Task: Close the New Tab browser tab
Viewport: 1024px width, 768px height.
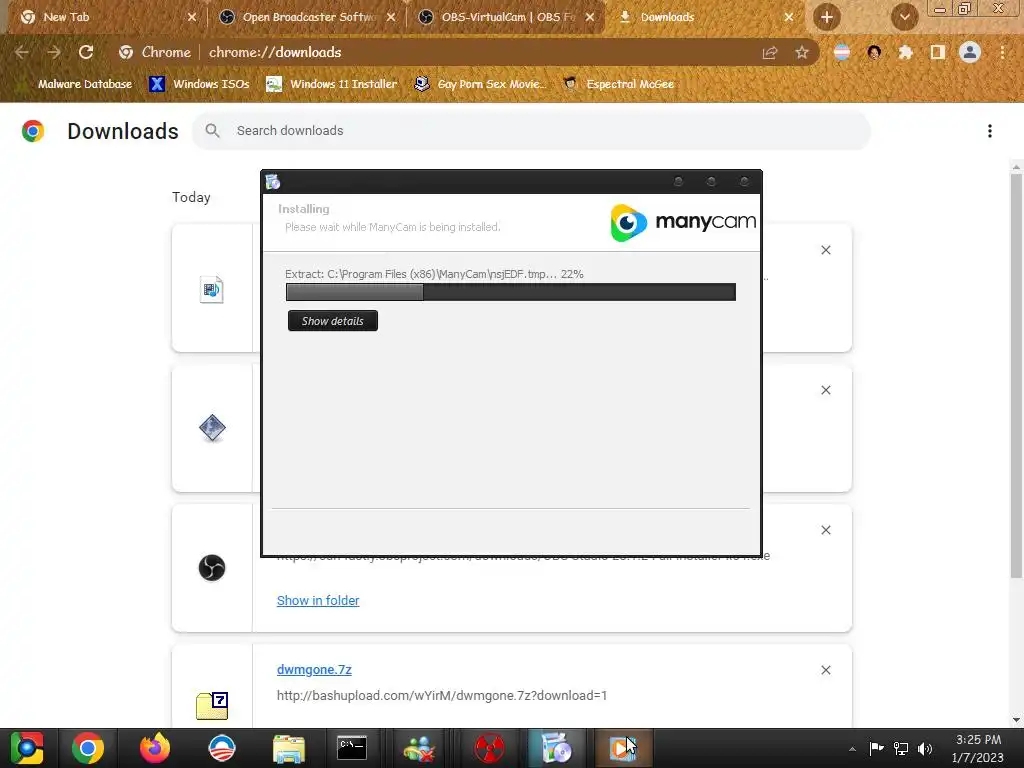Action: (x=191, y=17)
